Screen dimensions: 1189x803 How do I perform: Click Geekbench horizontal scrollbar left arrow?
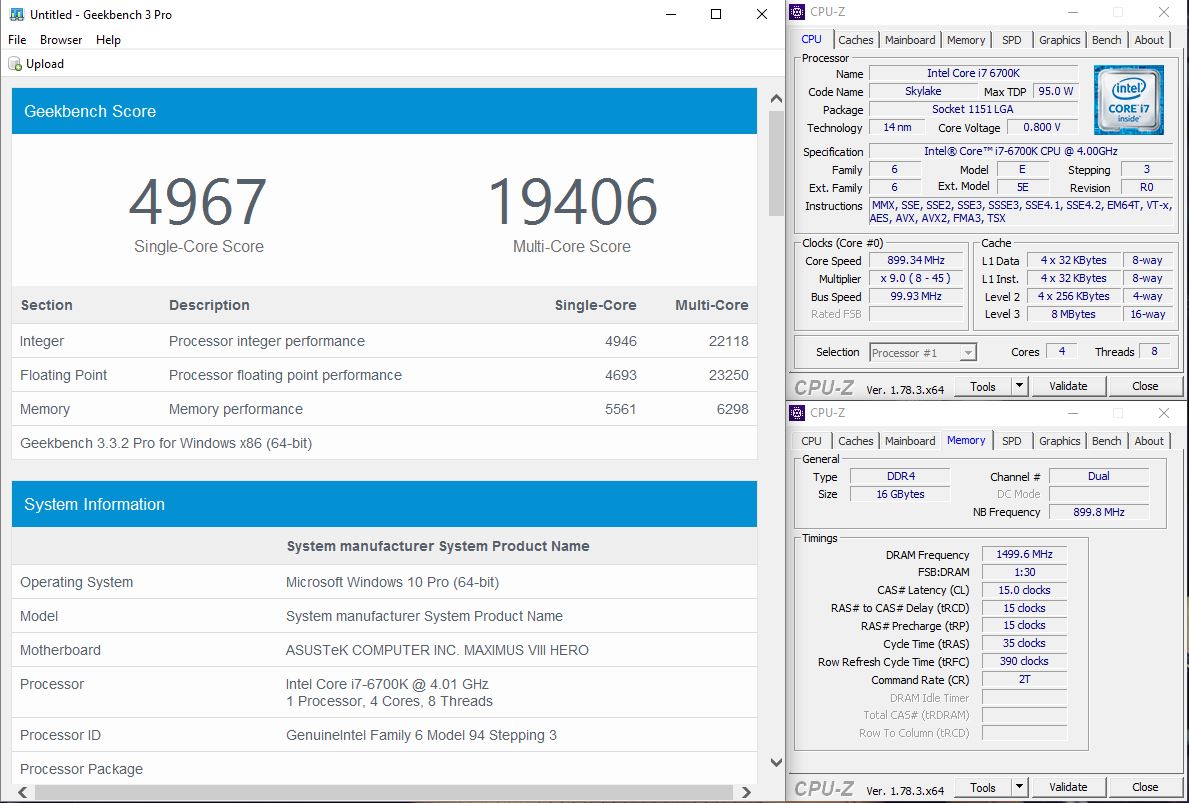pyautogui.click(x=23, y=792)
